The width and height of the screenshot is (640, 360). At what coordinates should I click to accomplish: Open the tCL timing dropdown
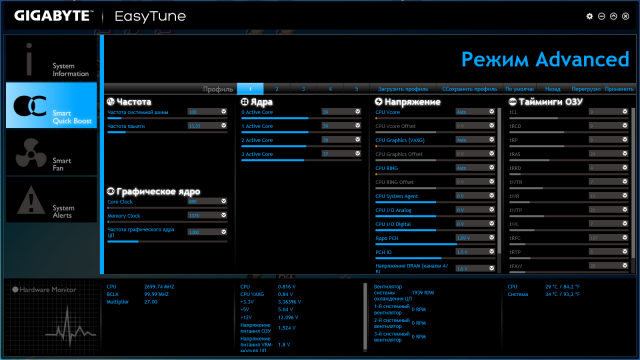pyautogui.click(x=625, y=111)
